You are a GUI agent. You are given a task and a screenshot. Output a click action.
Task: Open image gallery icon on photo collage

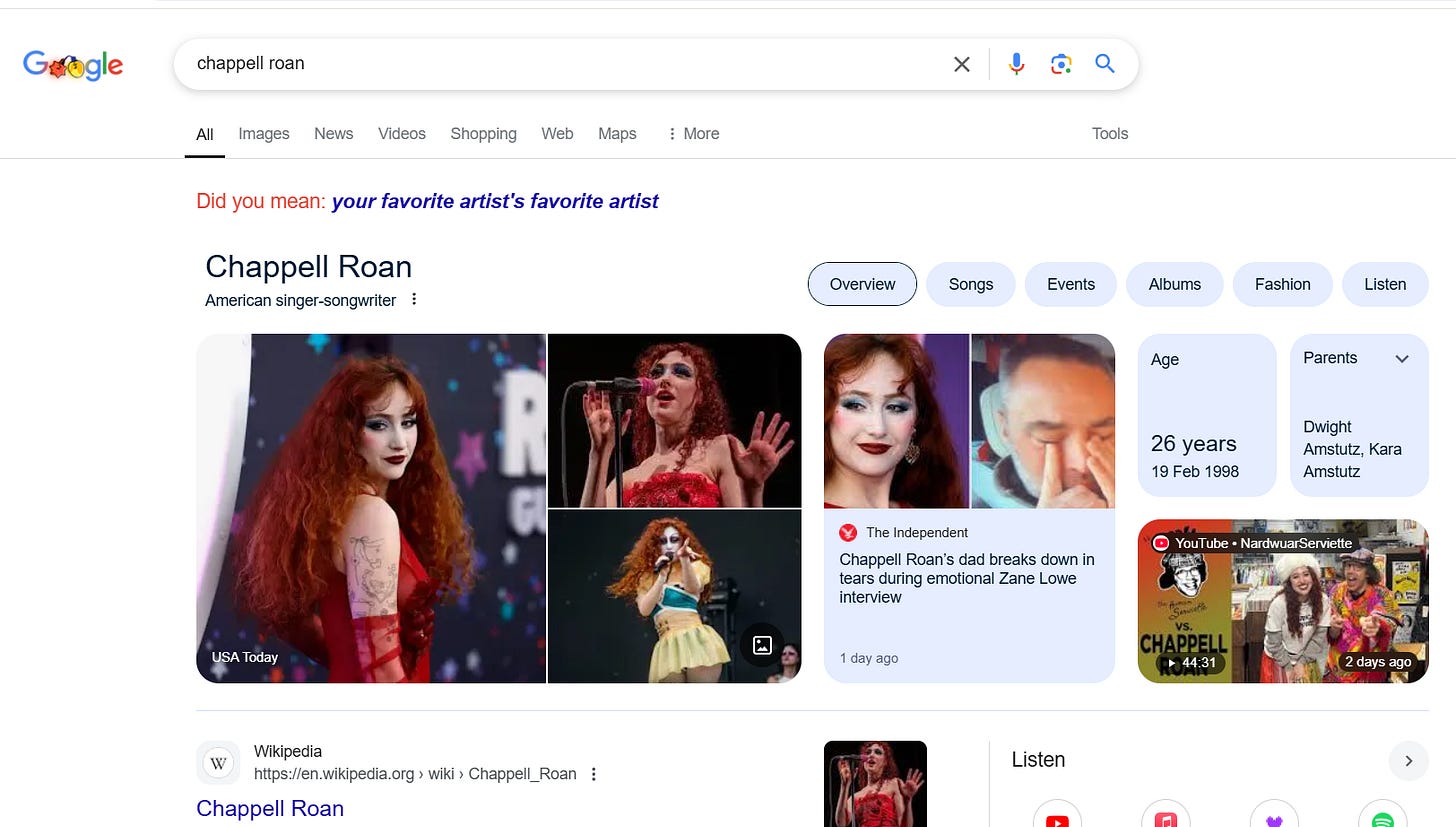click(762, 645)
